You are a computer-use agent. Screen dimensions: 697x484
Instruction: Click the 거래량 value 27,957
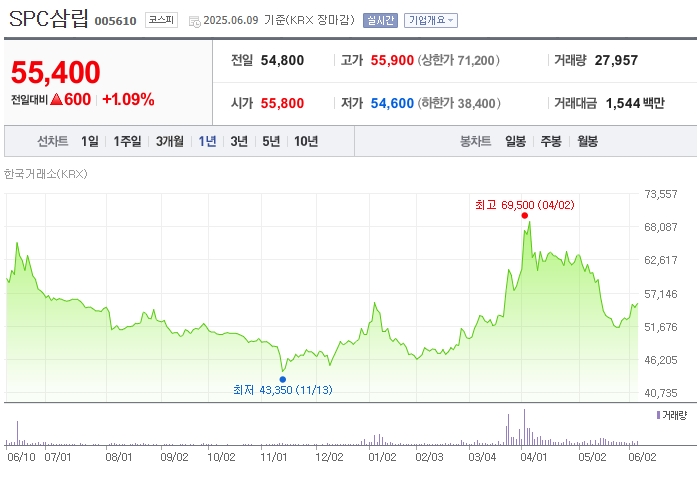coord(616,60)
